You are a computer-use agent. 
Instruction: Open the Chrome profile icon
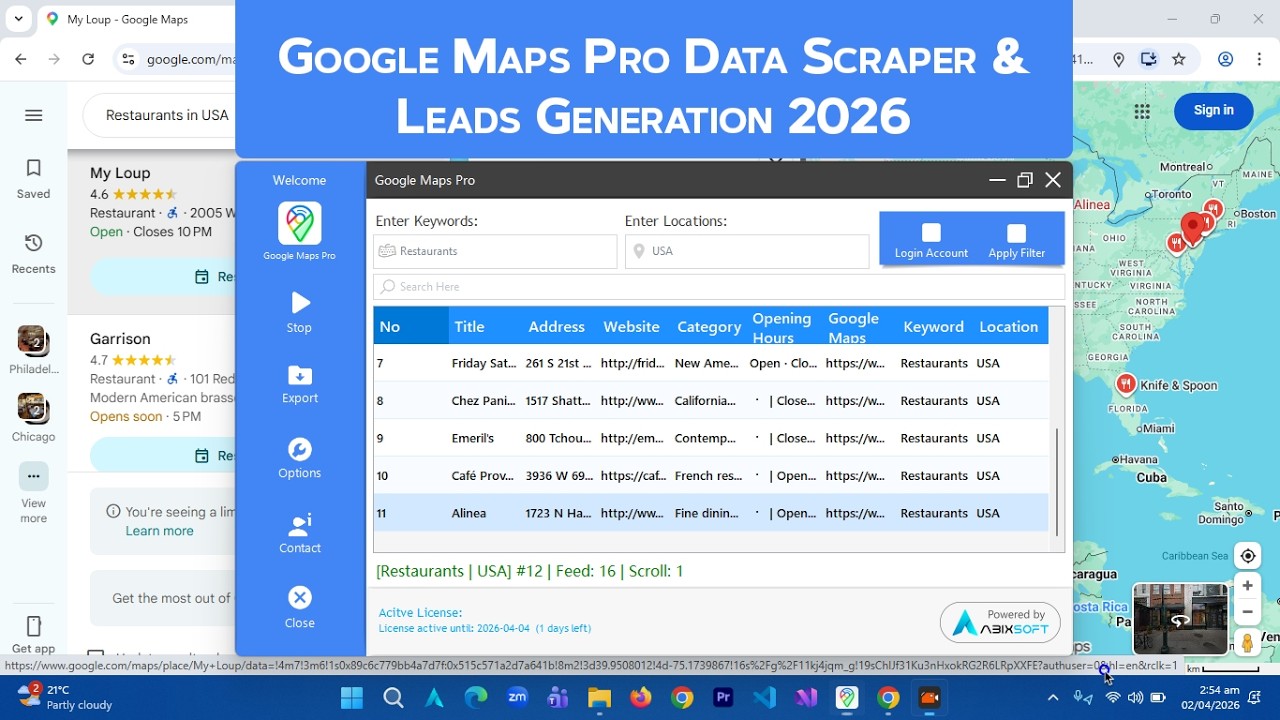tap(1225, 59)
